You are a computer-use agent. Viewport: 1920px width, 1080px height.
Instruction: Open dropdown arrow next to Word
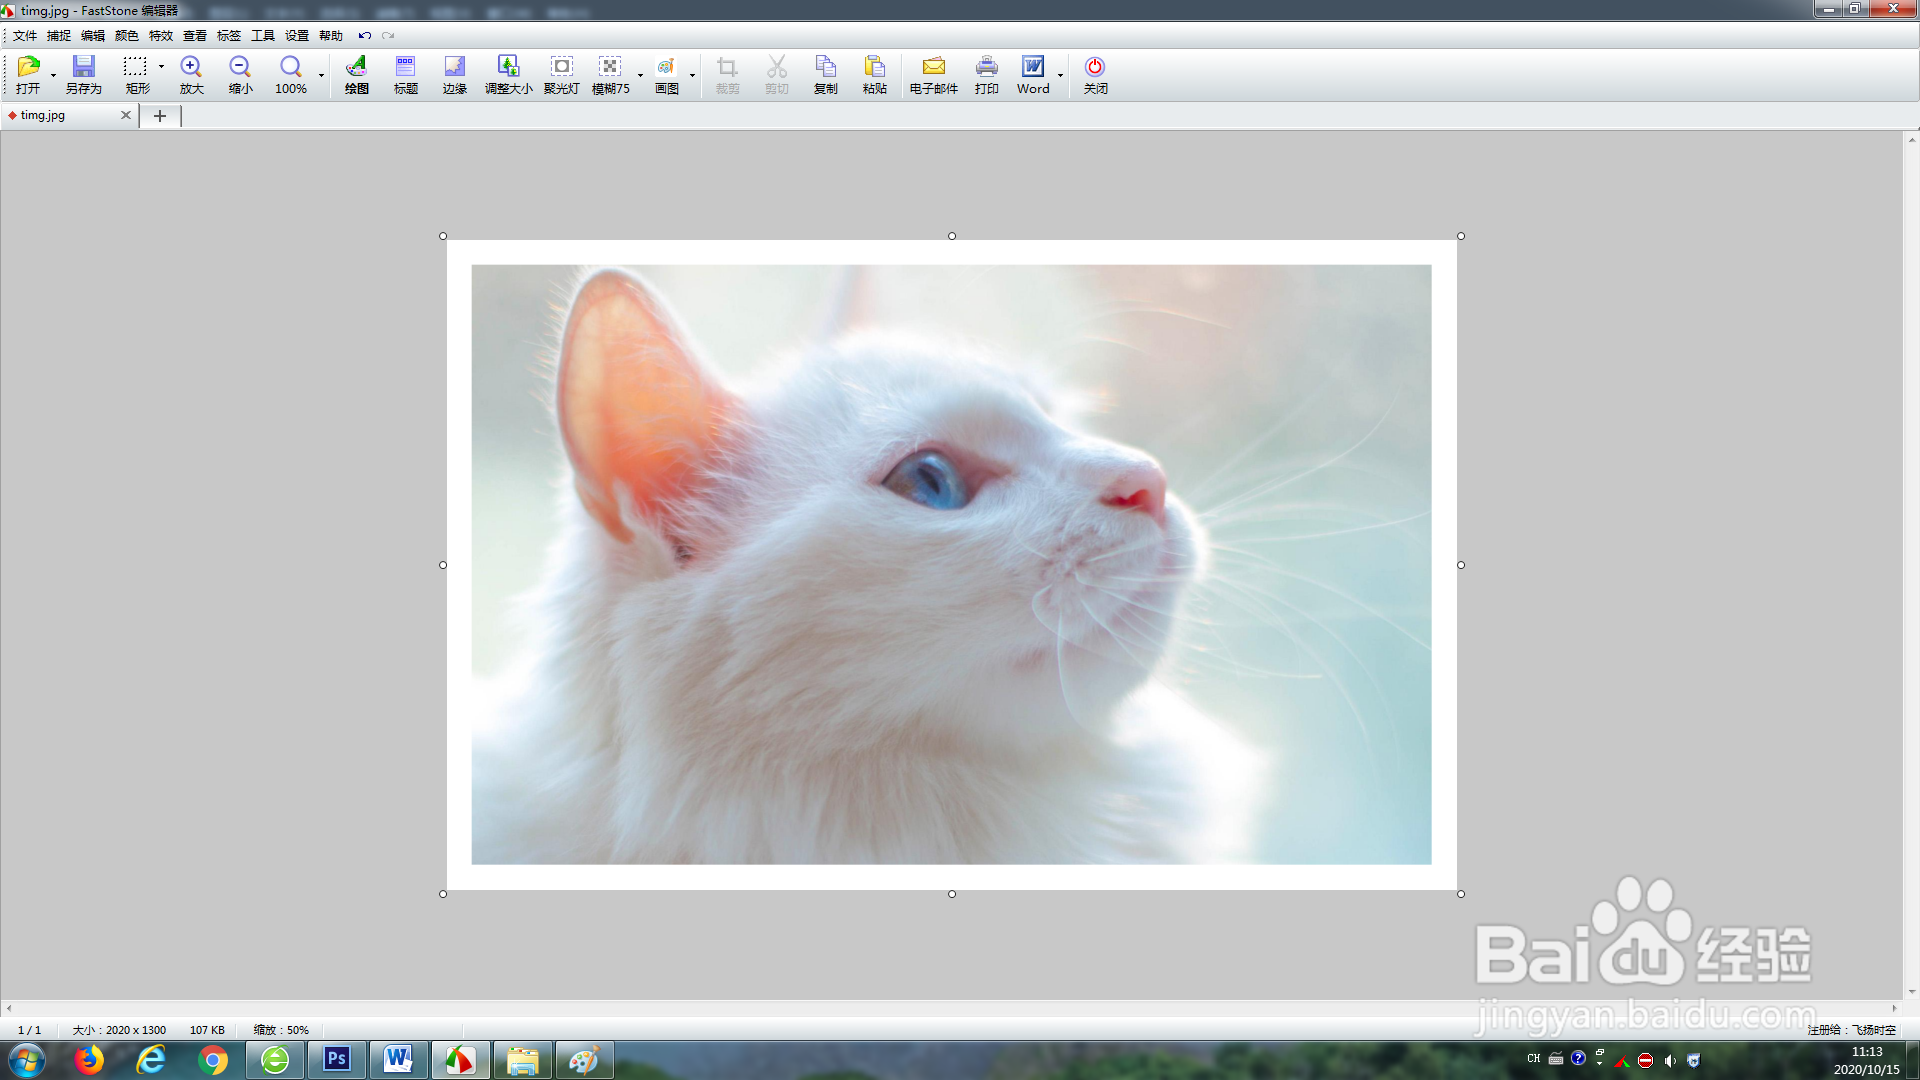coord(1060,76)
